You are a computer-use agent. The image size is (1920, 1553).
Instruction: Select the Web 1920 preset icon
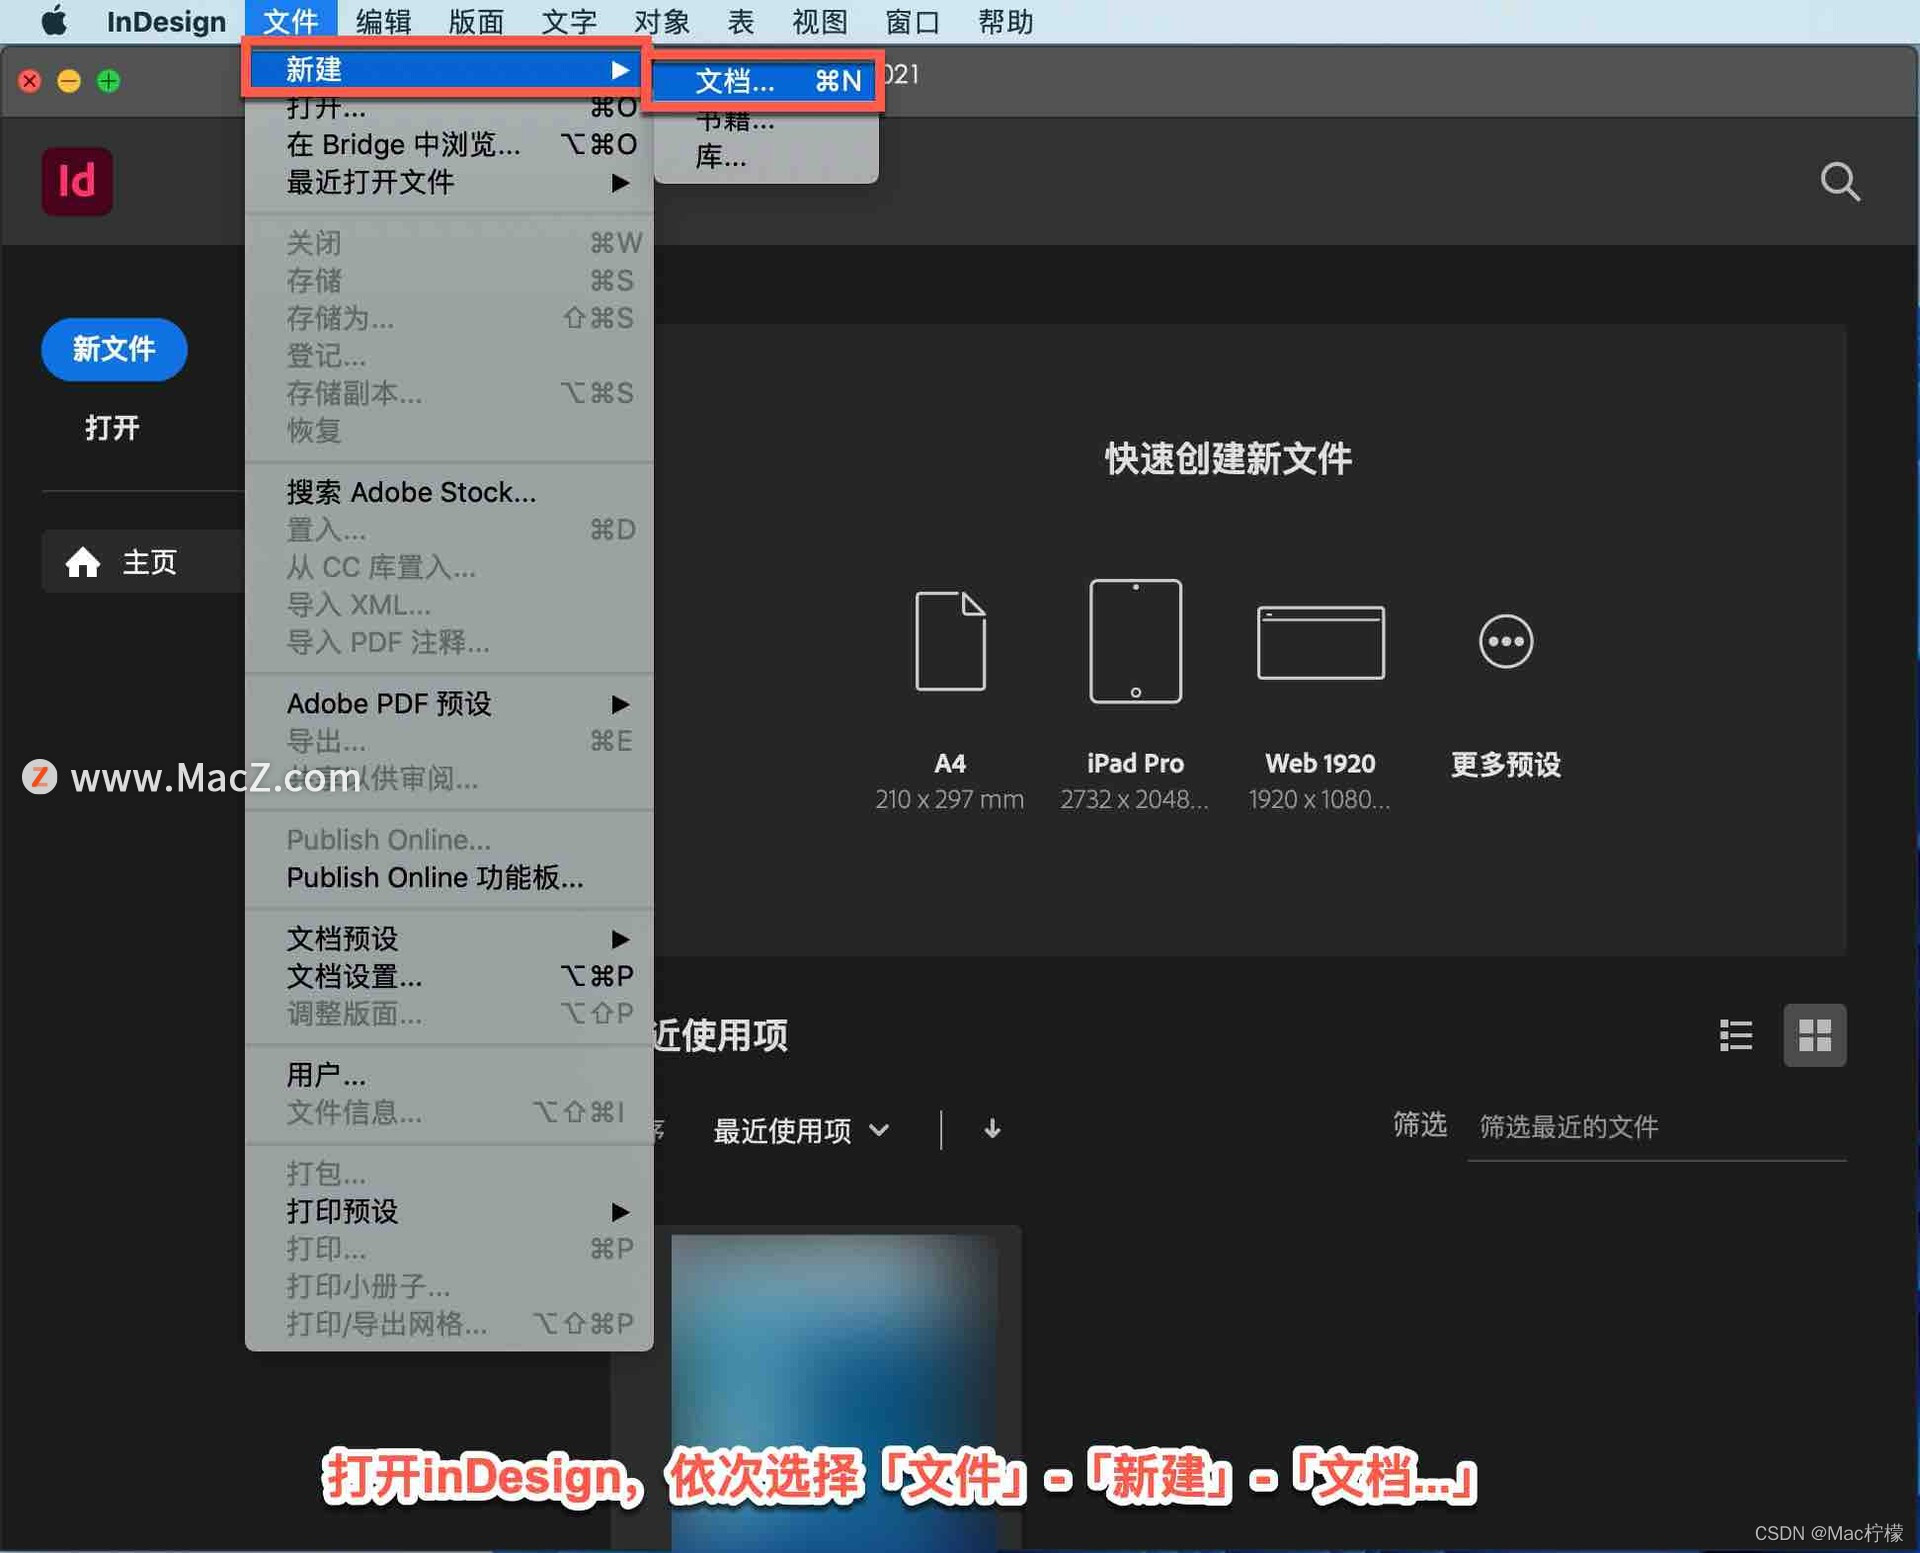tap(1320, 642)
